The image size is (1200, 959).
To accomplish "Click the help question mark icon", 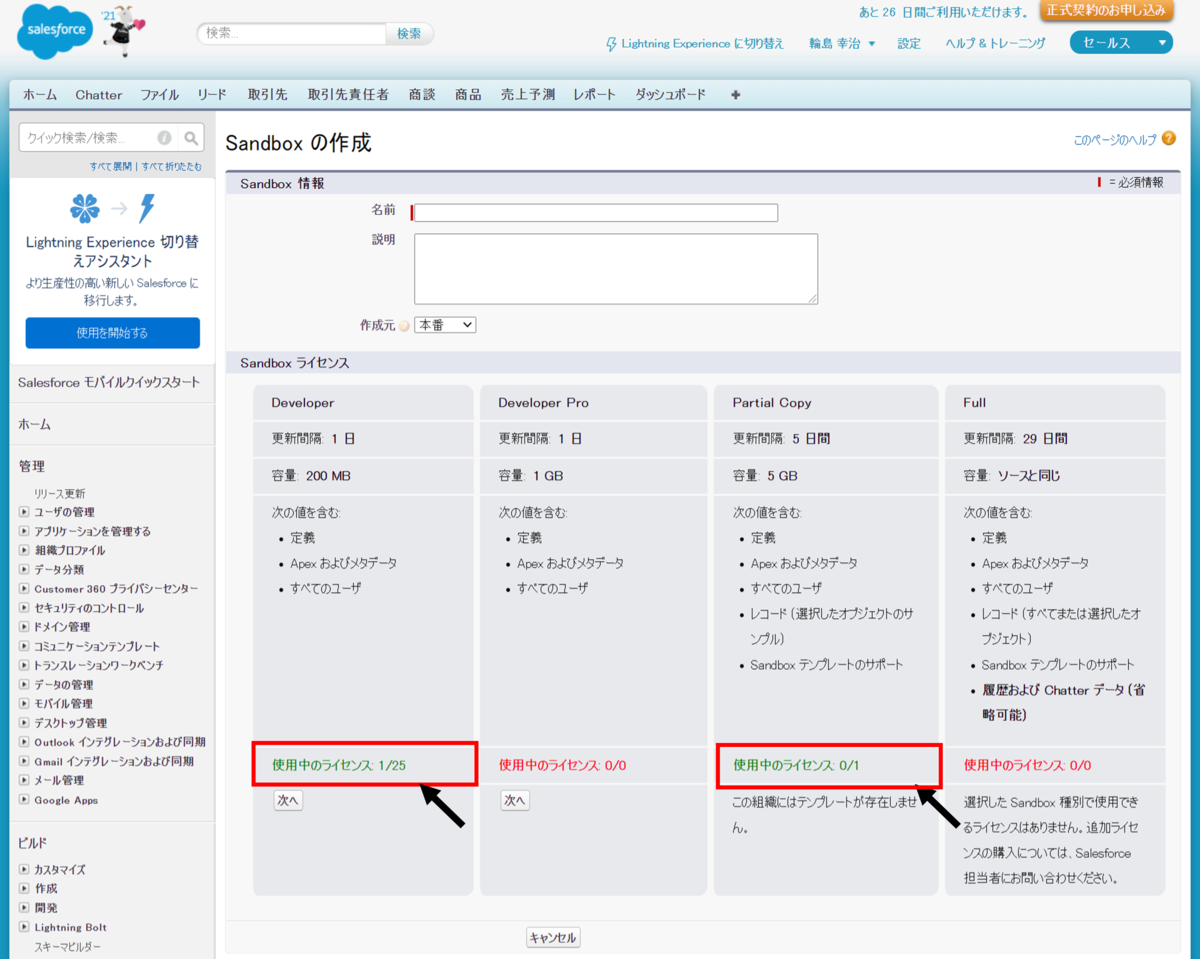I will (1169, 139).
